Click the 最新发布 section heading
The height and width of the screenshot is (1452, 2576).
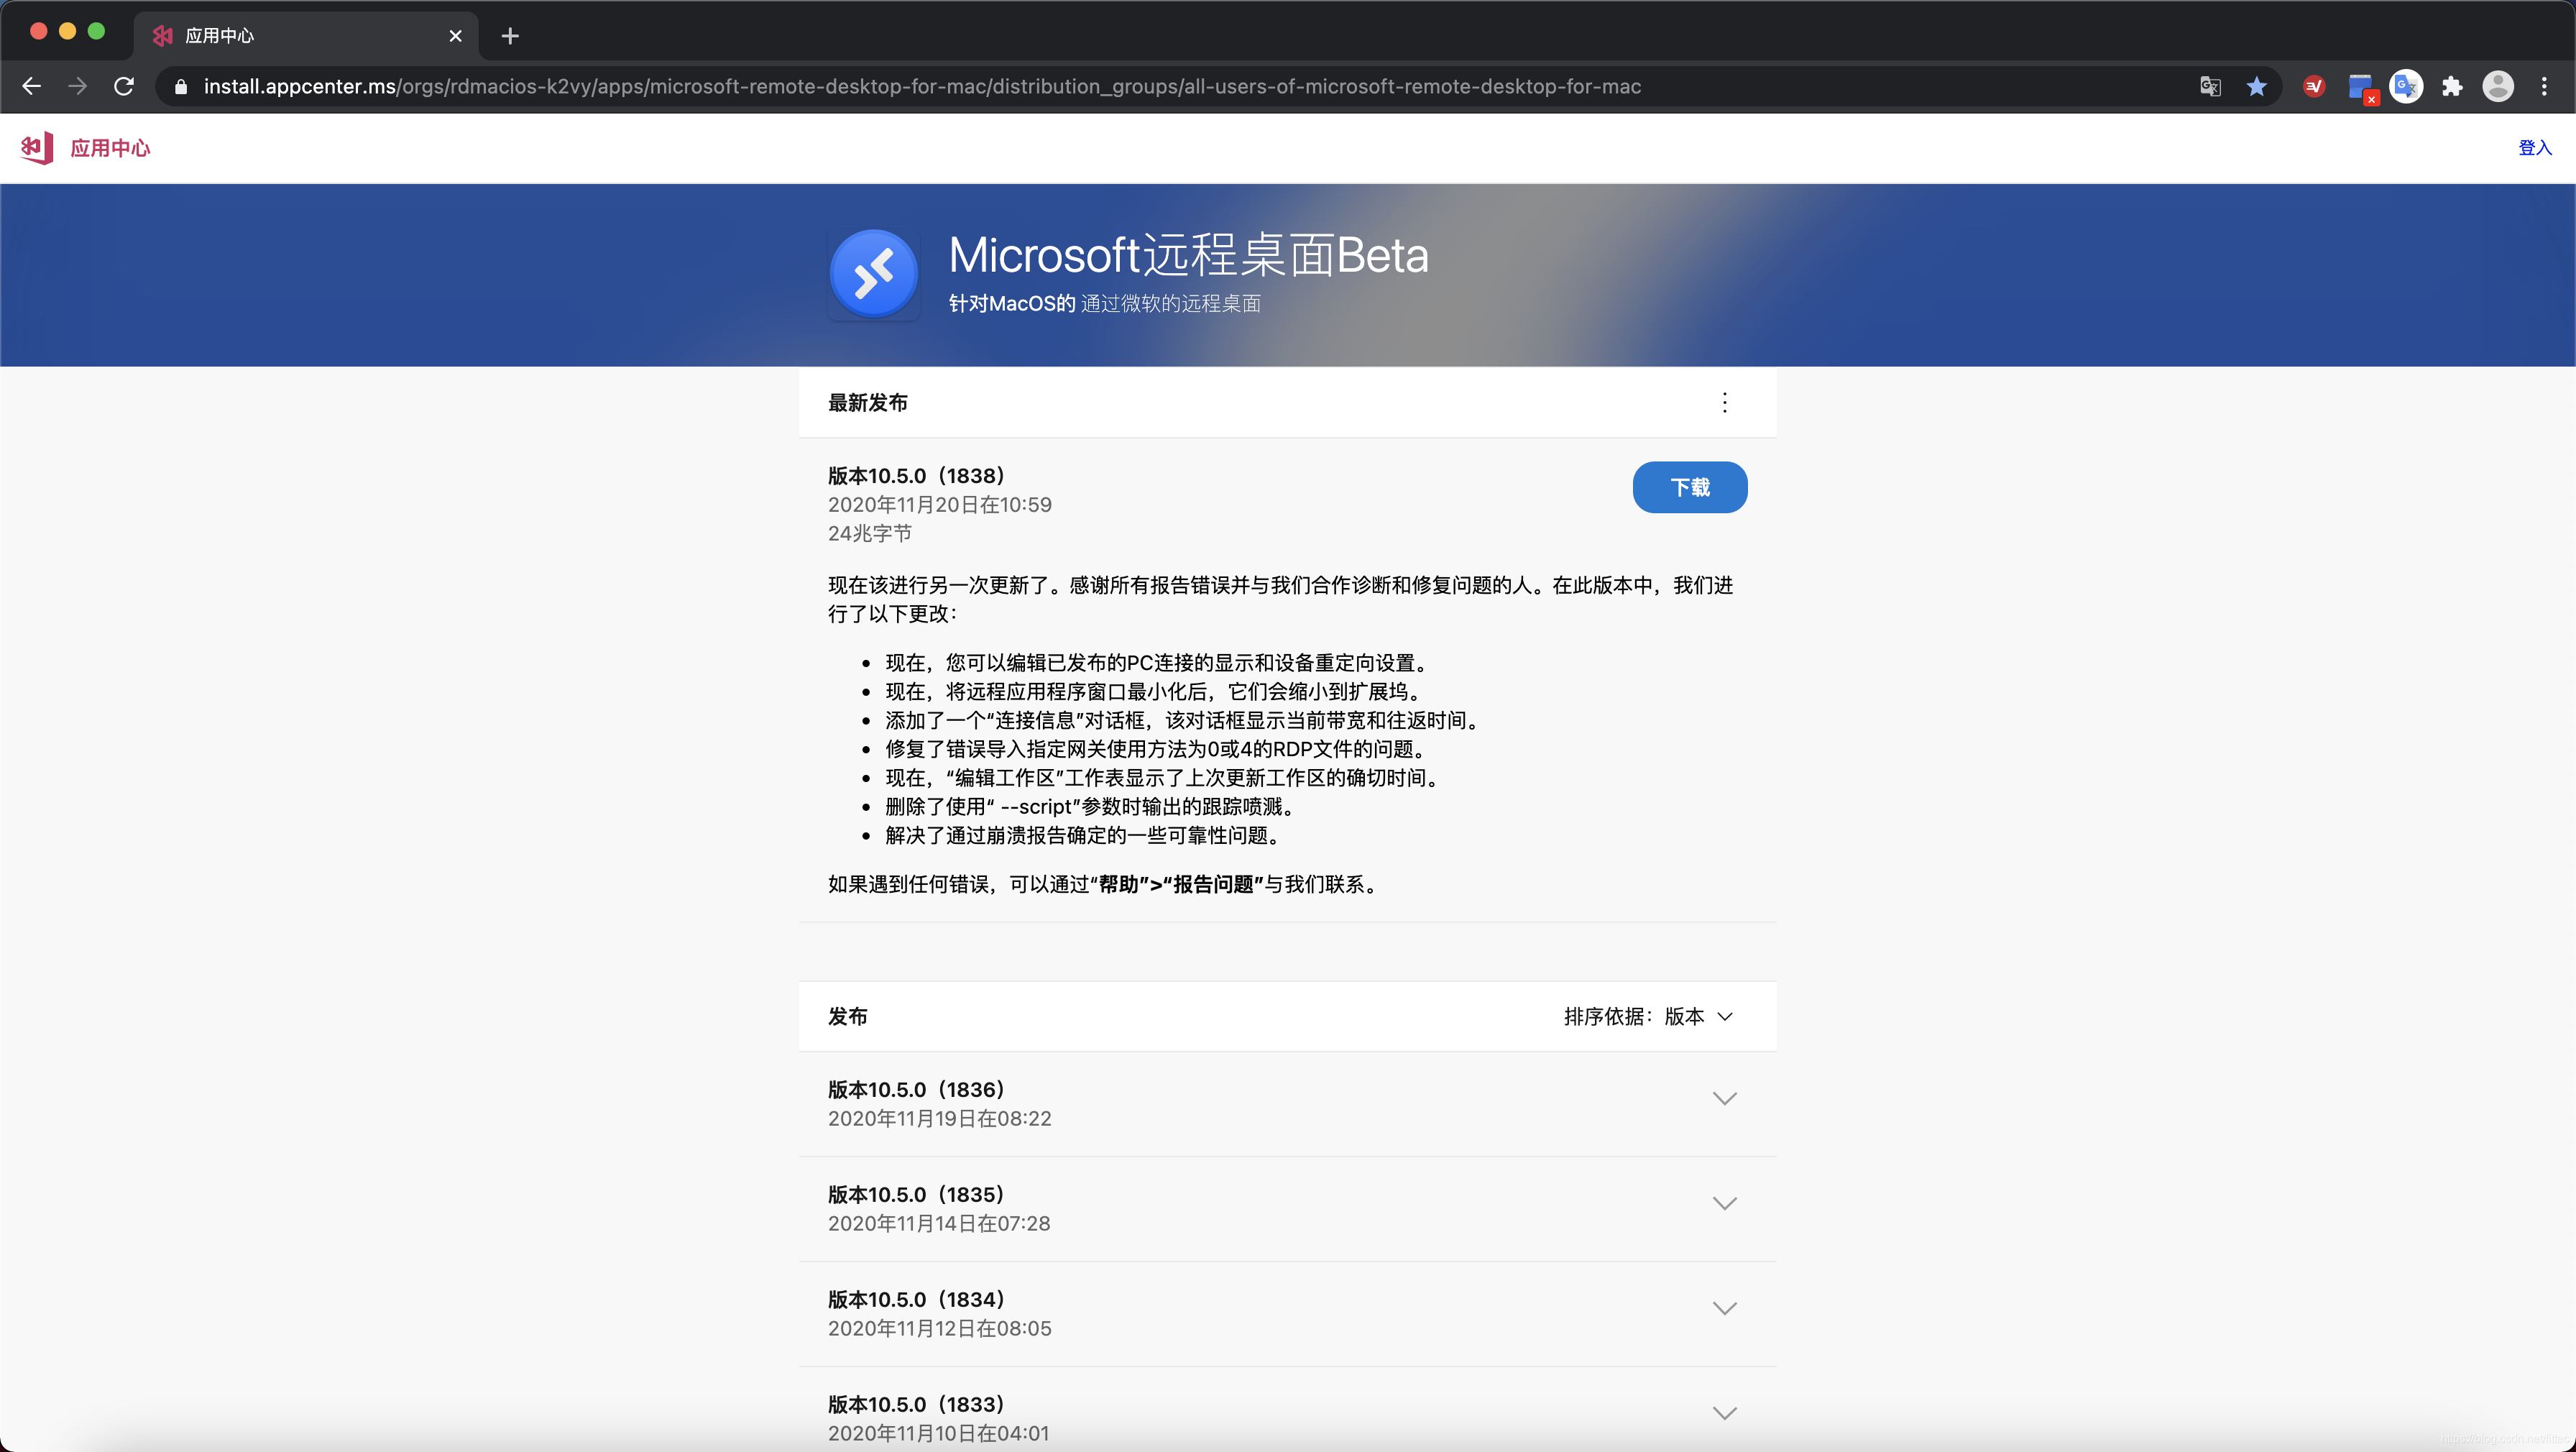coord(867,403)
